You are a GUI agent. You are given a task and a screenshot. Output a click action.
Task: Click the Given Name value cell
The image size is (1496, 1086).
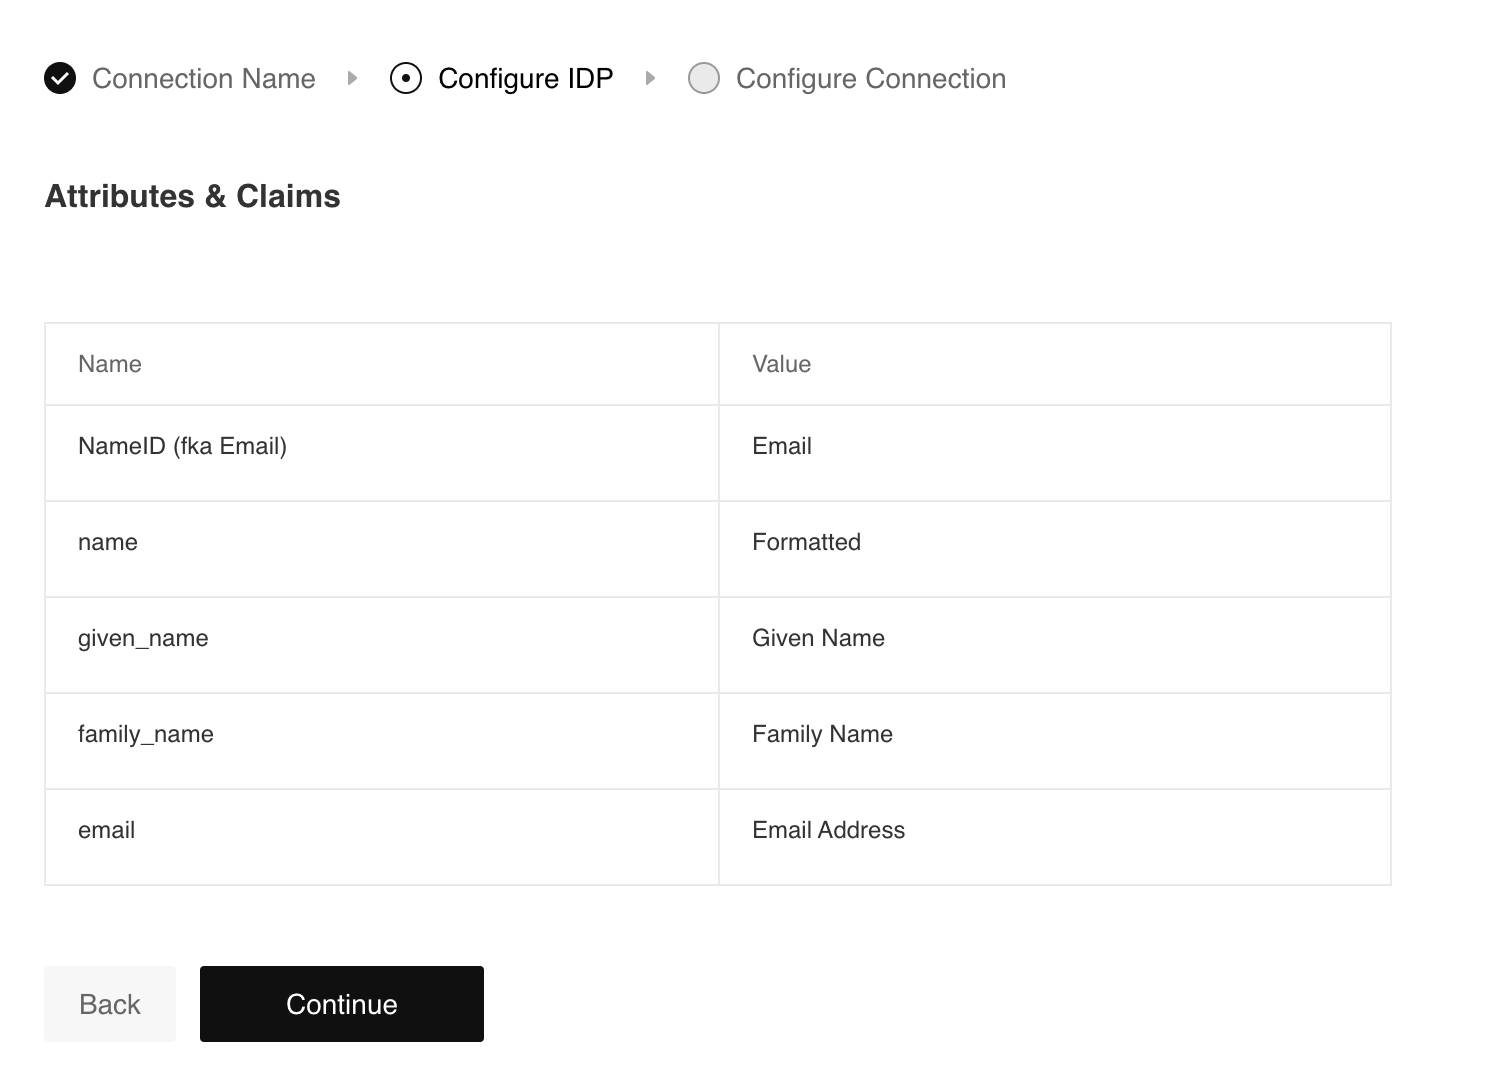(818, 638)
